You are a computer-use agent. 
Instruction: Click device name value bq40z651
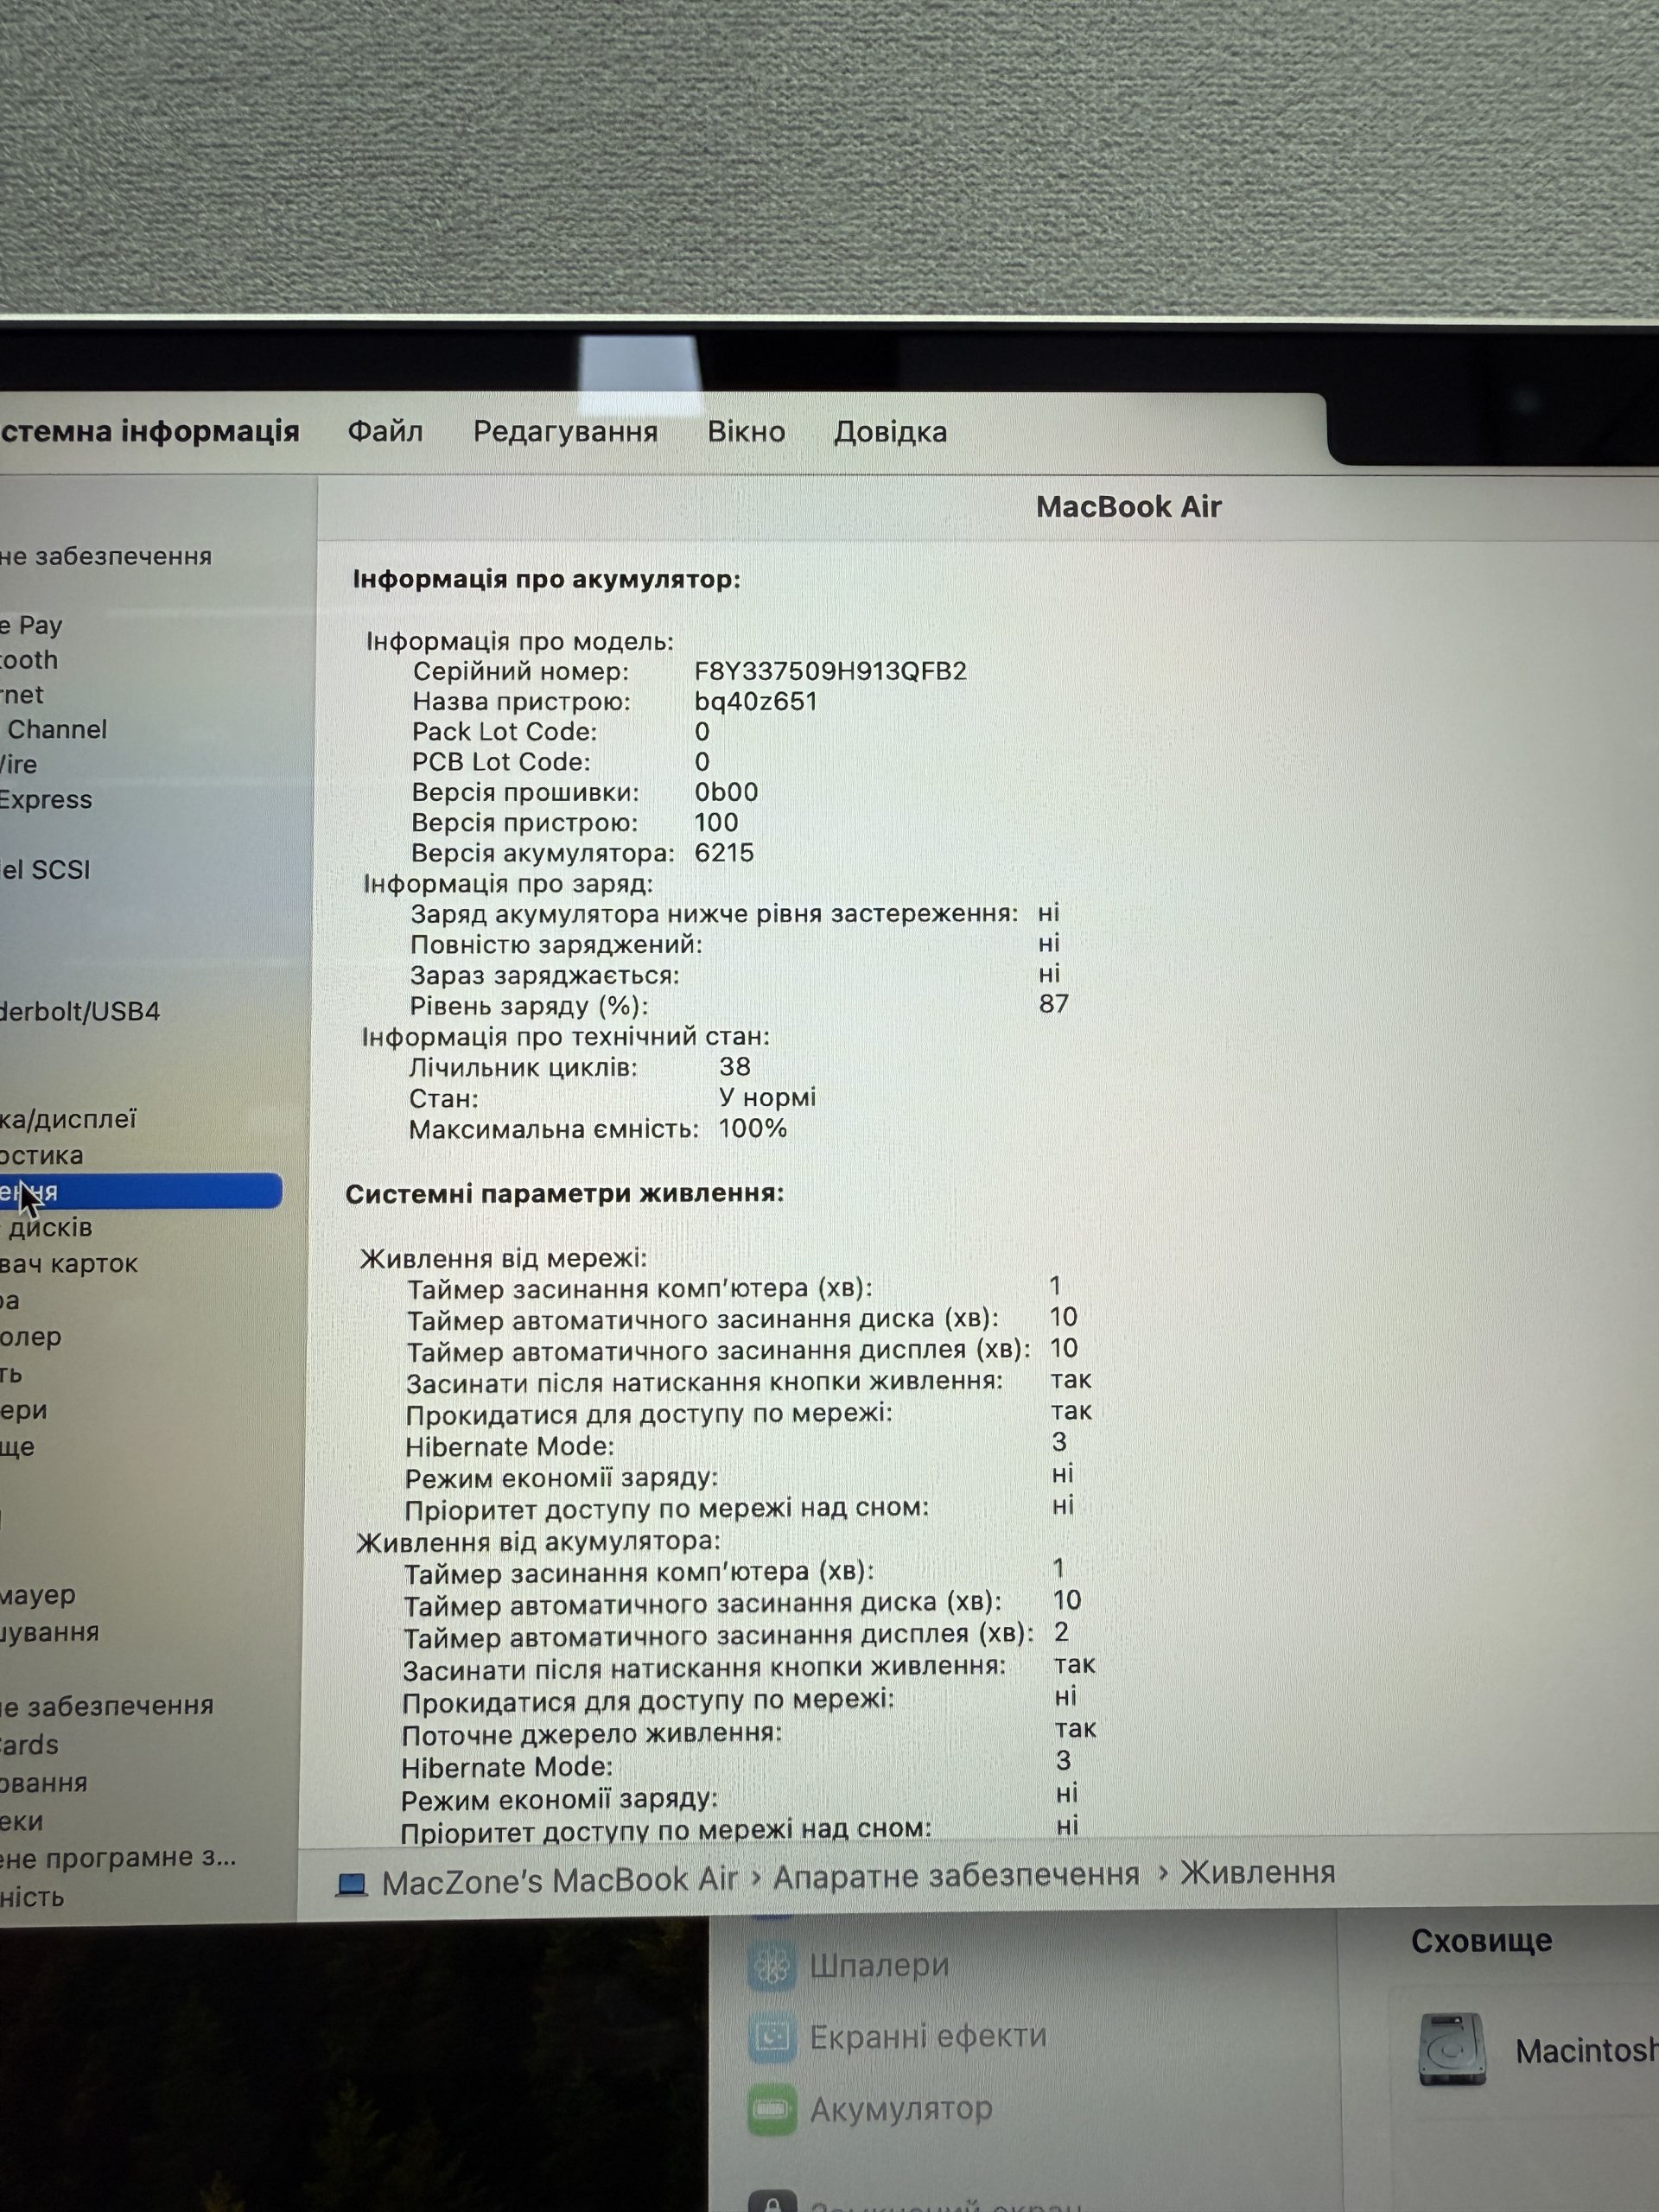click(x=756, y=701)
